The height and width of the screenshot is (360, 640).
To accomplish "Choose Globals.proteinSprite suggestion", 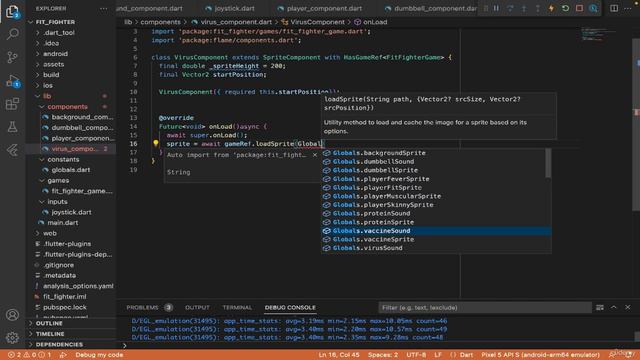I will point(436,222).
